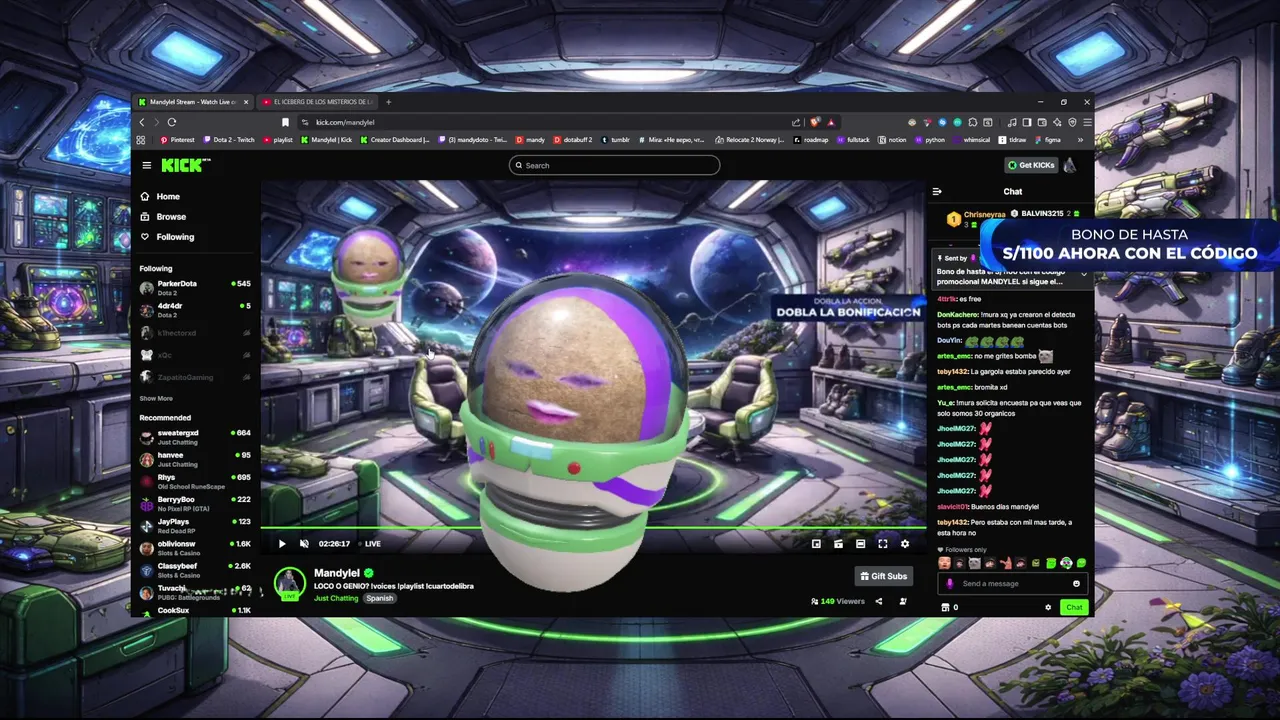Open 4dr4dr's channel in Following list
Viewport: 1280px width, 720px height.
(x=195, y=309)
